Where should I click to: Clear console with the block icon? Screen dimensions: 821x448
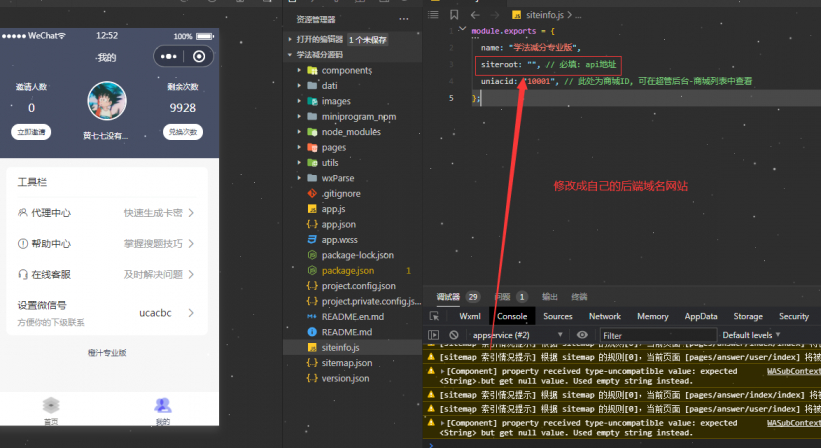453,335
